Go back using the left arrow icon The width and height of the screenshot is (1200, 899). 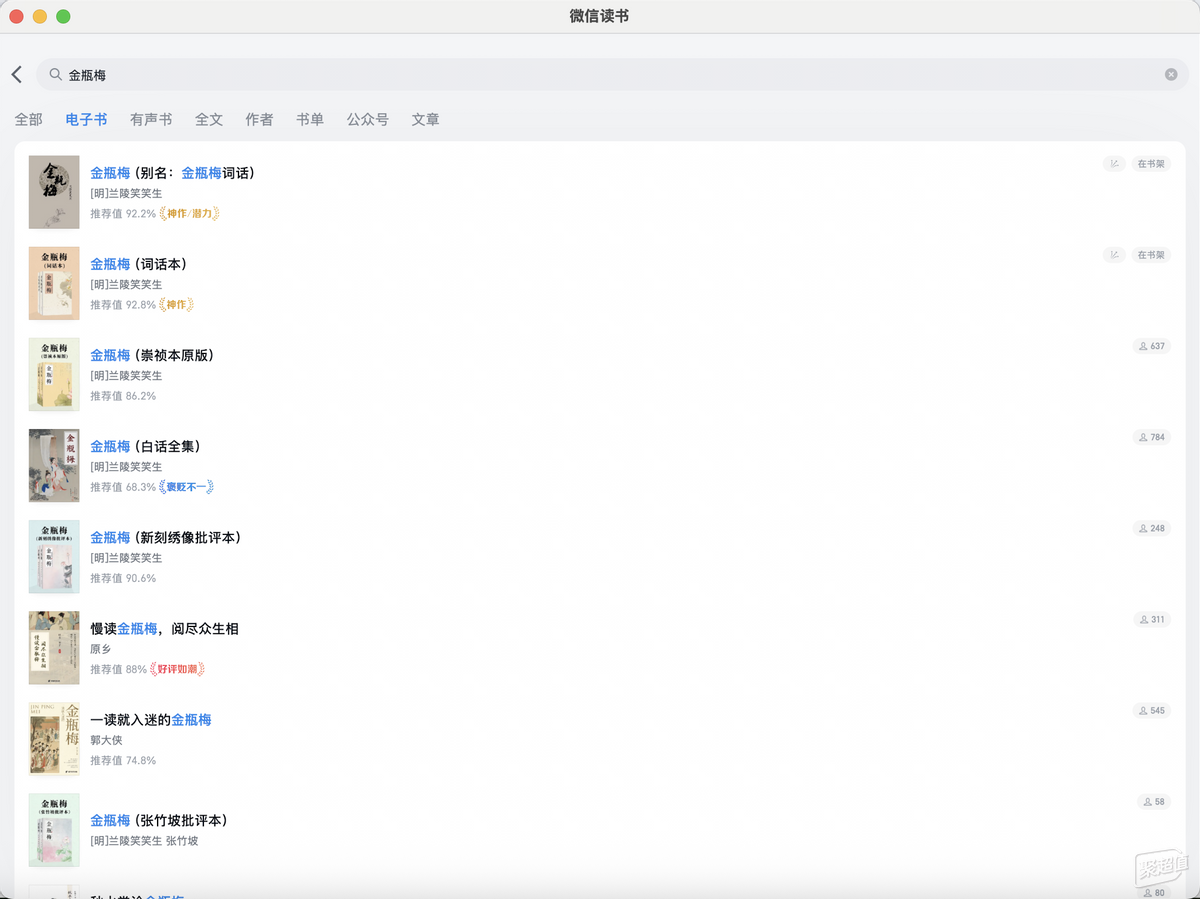tap(17, 75)
